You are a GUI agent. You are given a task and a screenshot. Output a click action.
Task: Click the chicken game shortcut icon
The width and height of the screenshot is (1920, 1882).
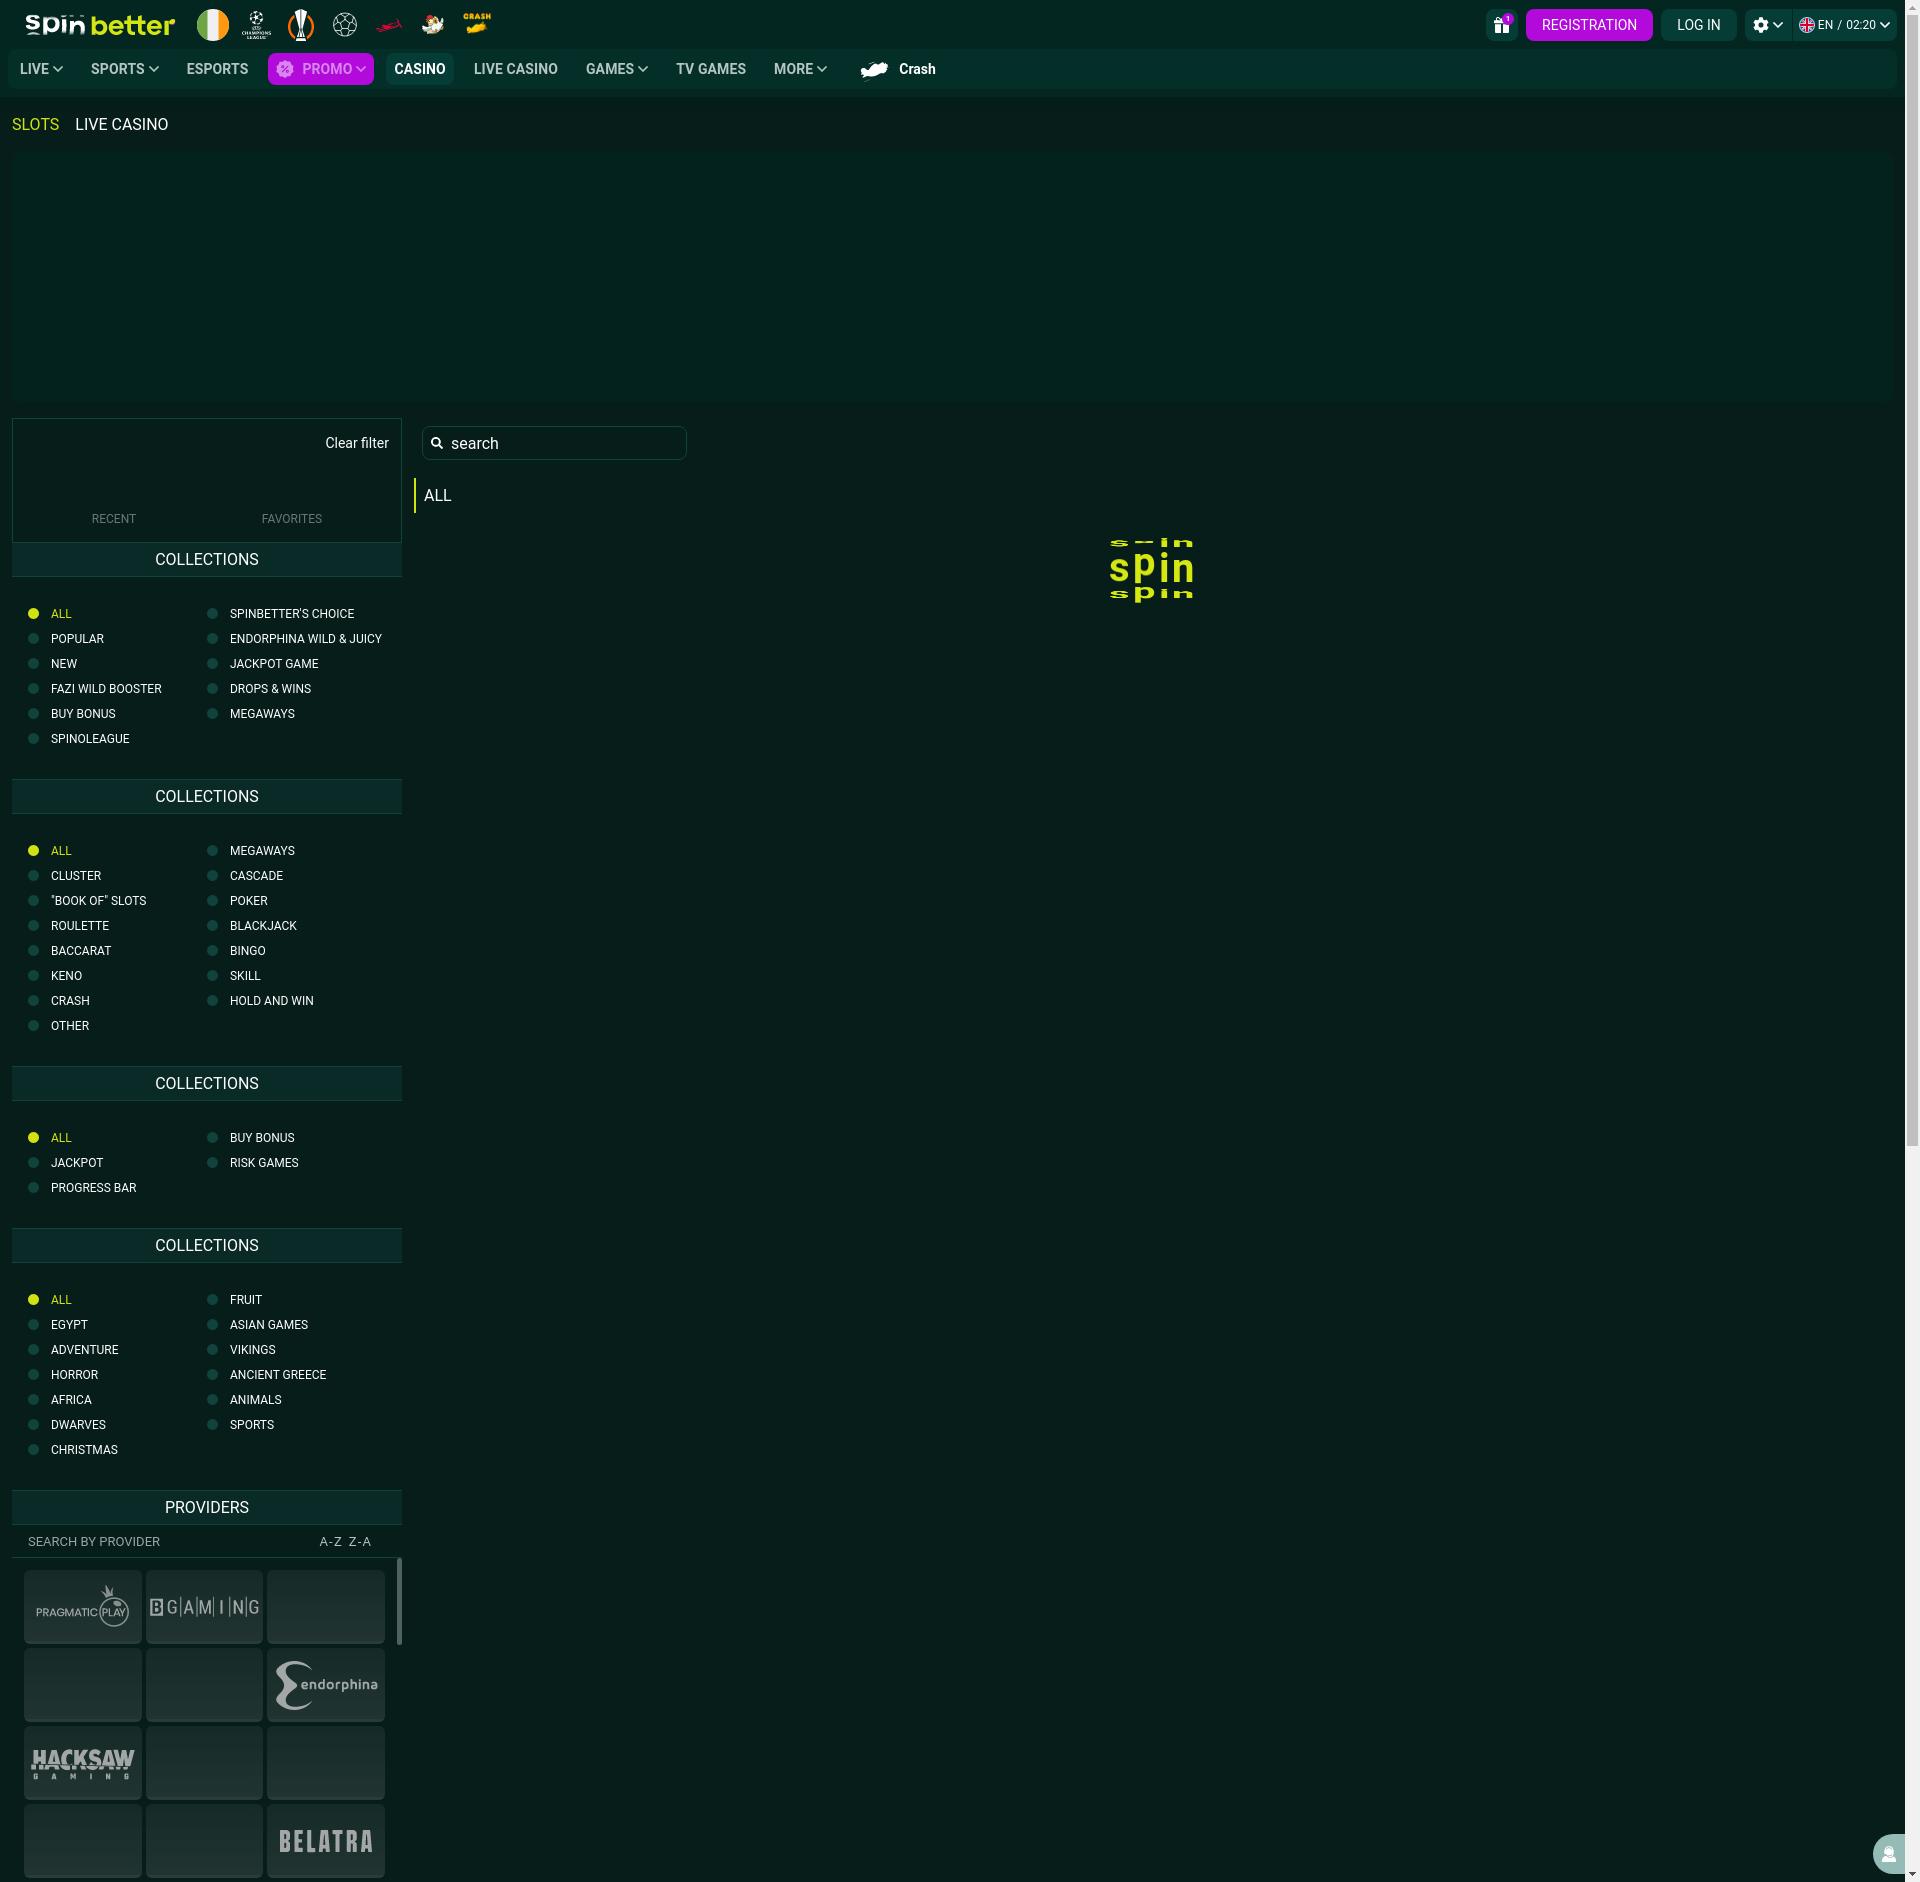[x=433, y=25]
